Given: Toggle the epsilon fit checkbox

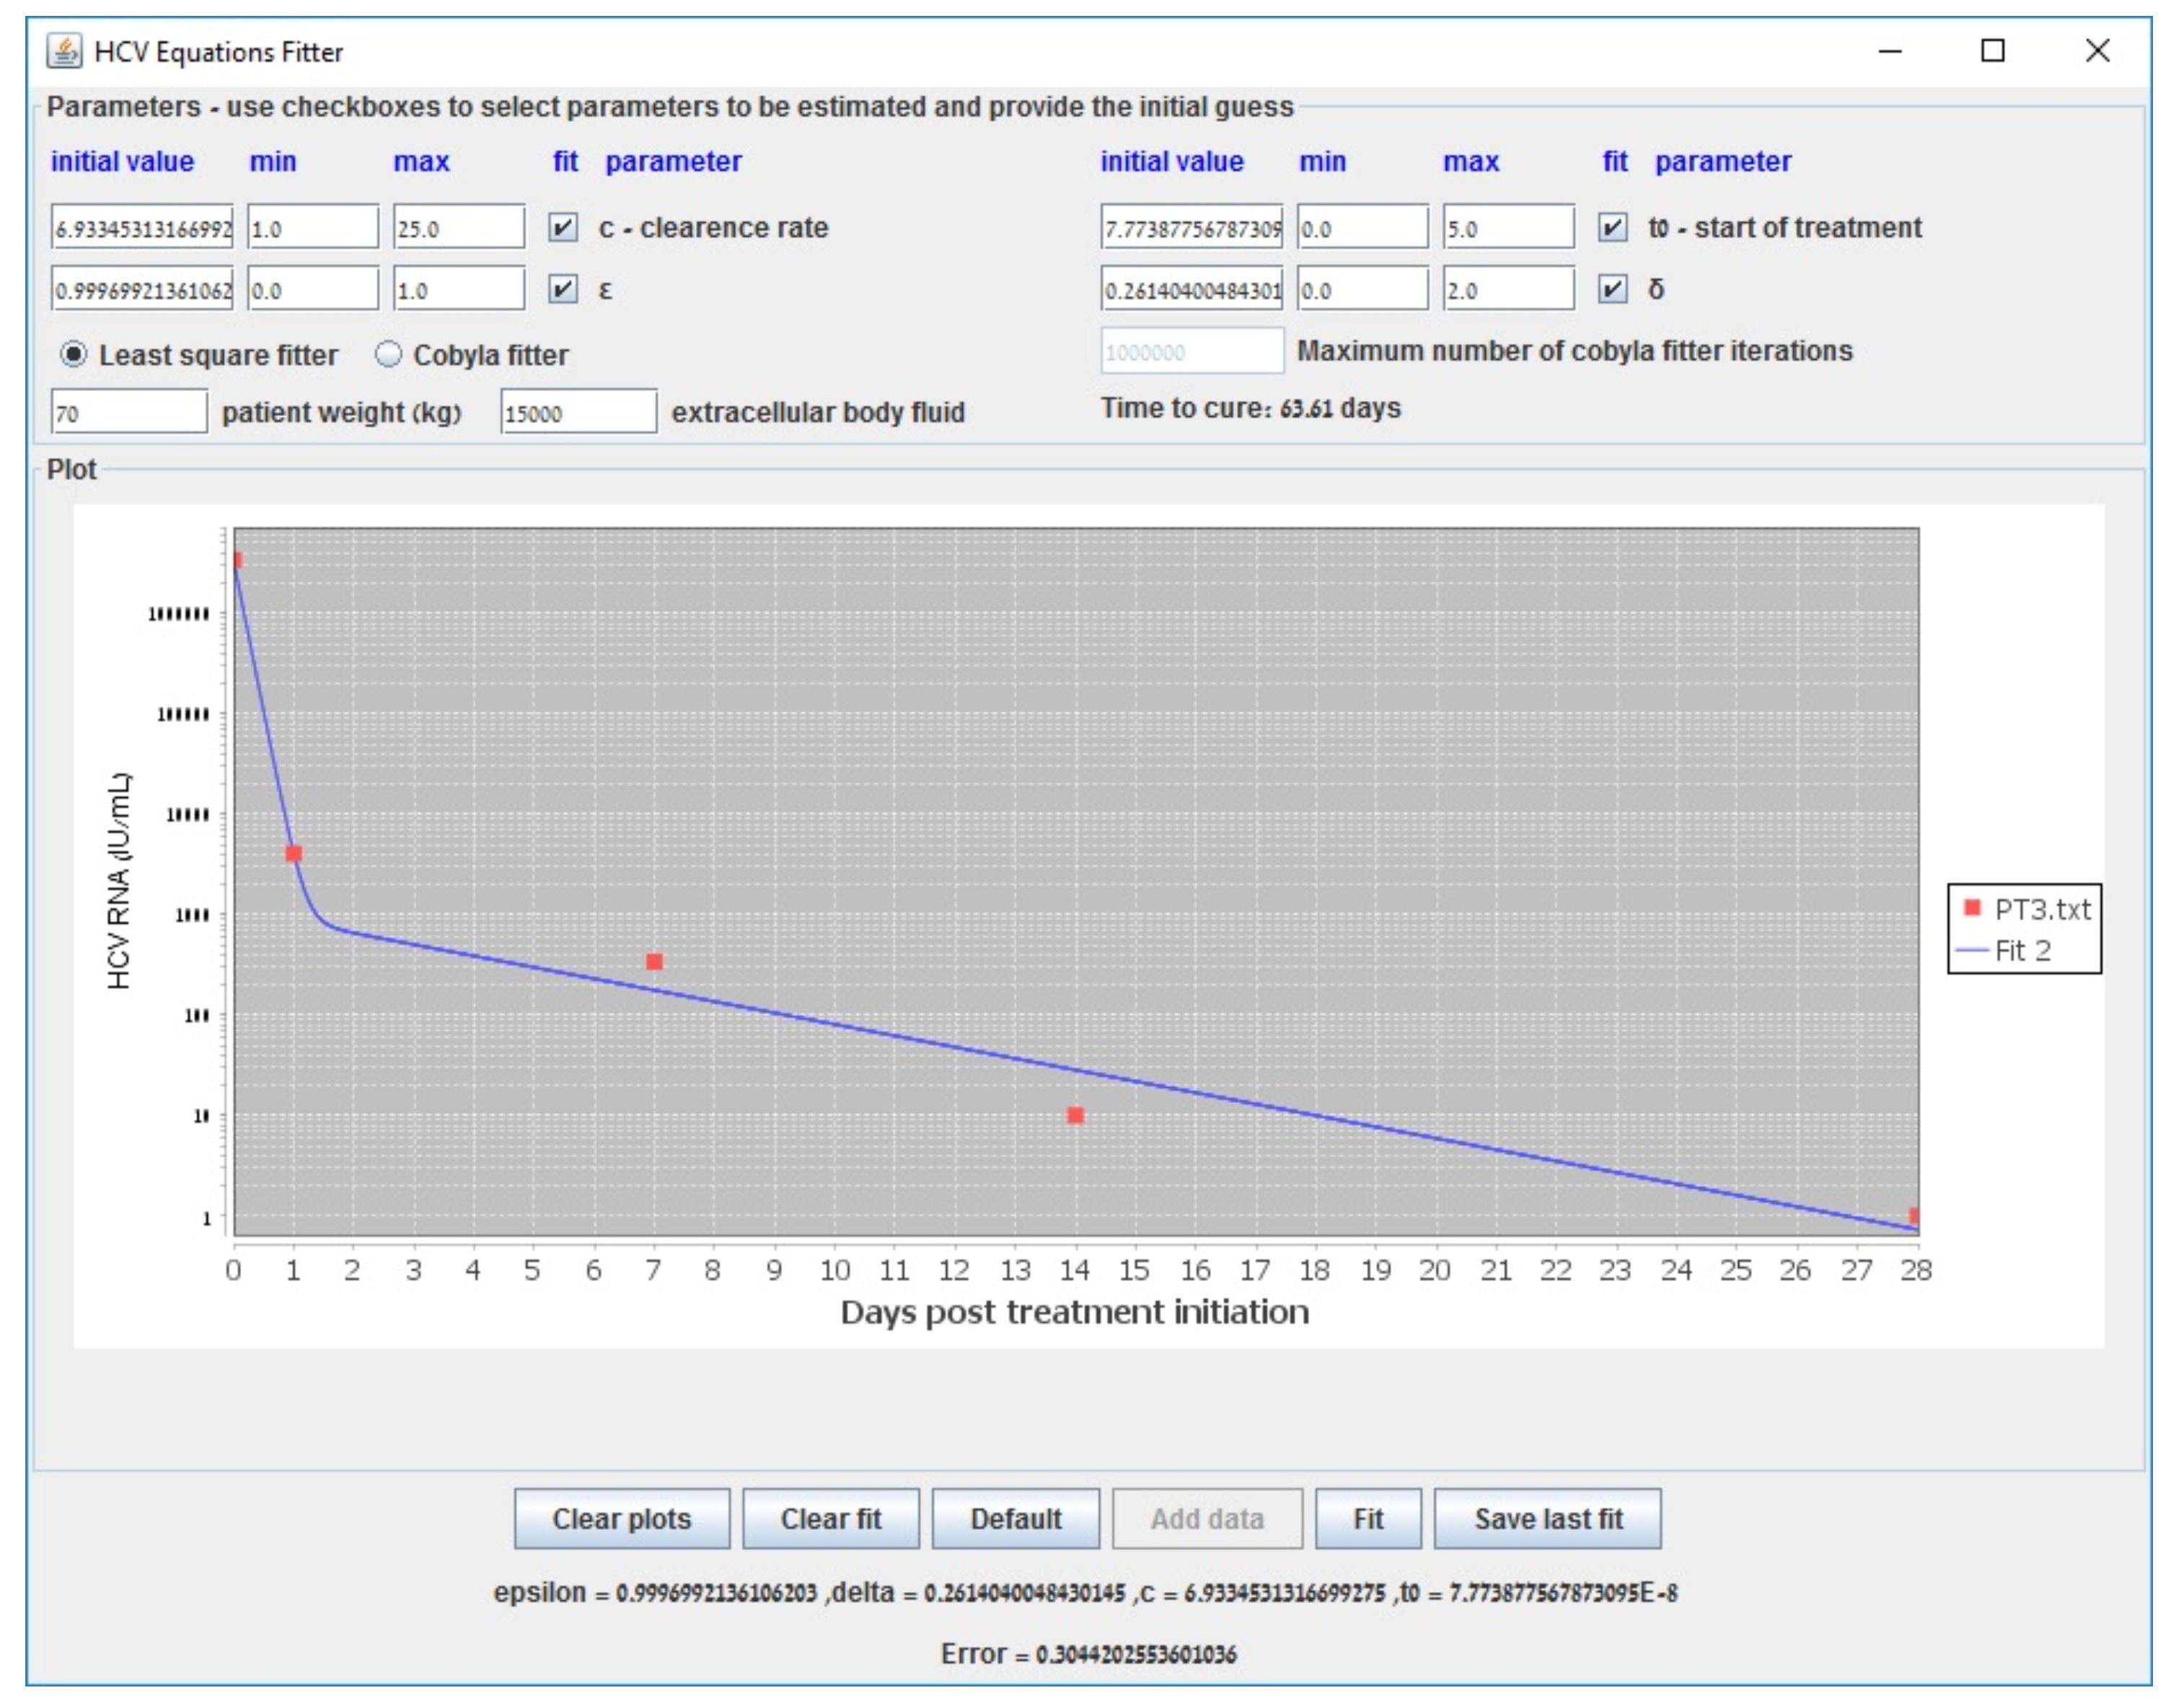Looking at the screenshot, I should click(x=563, y=290).
